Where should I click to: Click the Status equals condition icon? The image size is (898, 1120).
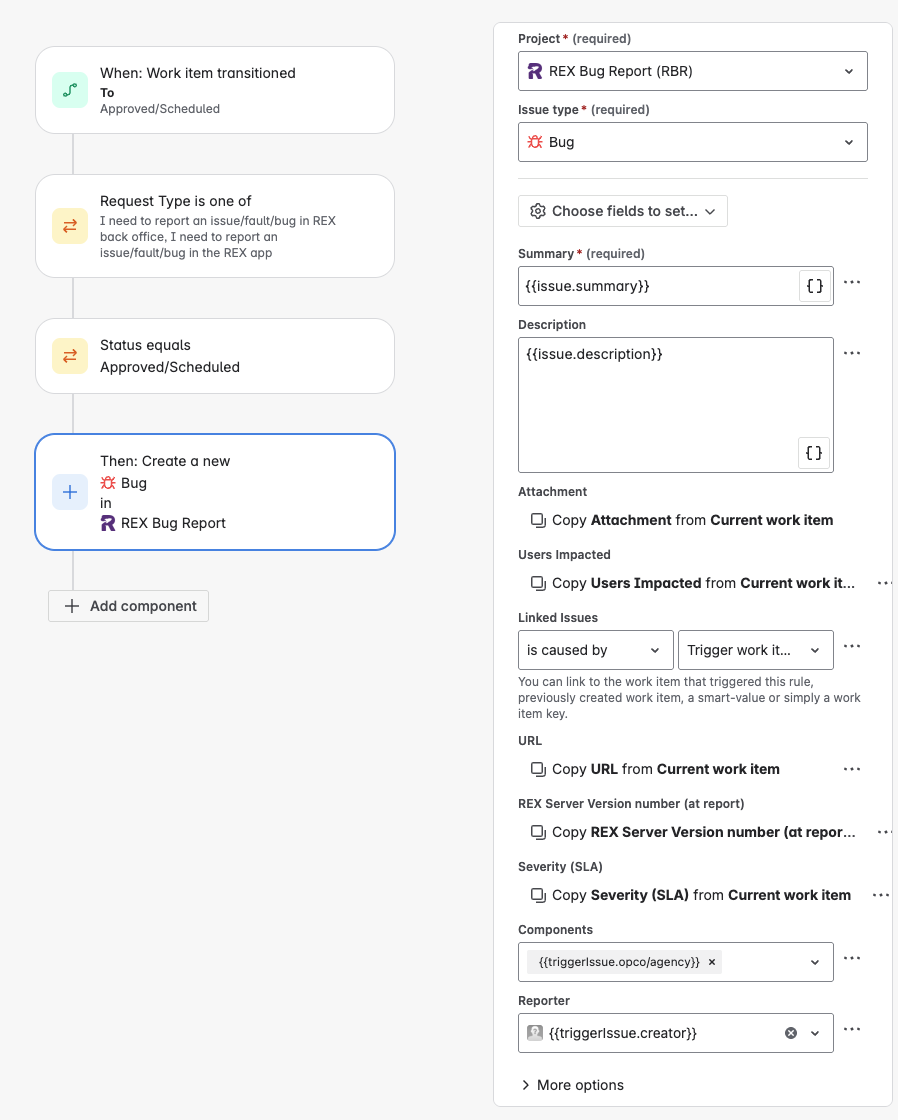pos(70,356)
